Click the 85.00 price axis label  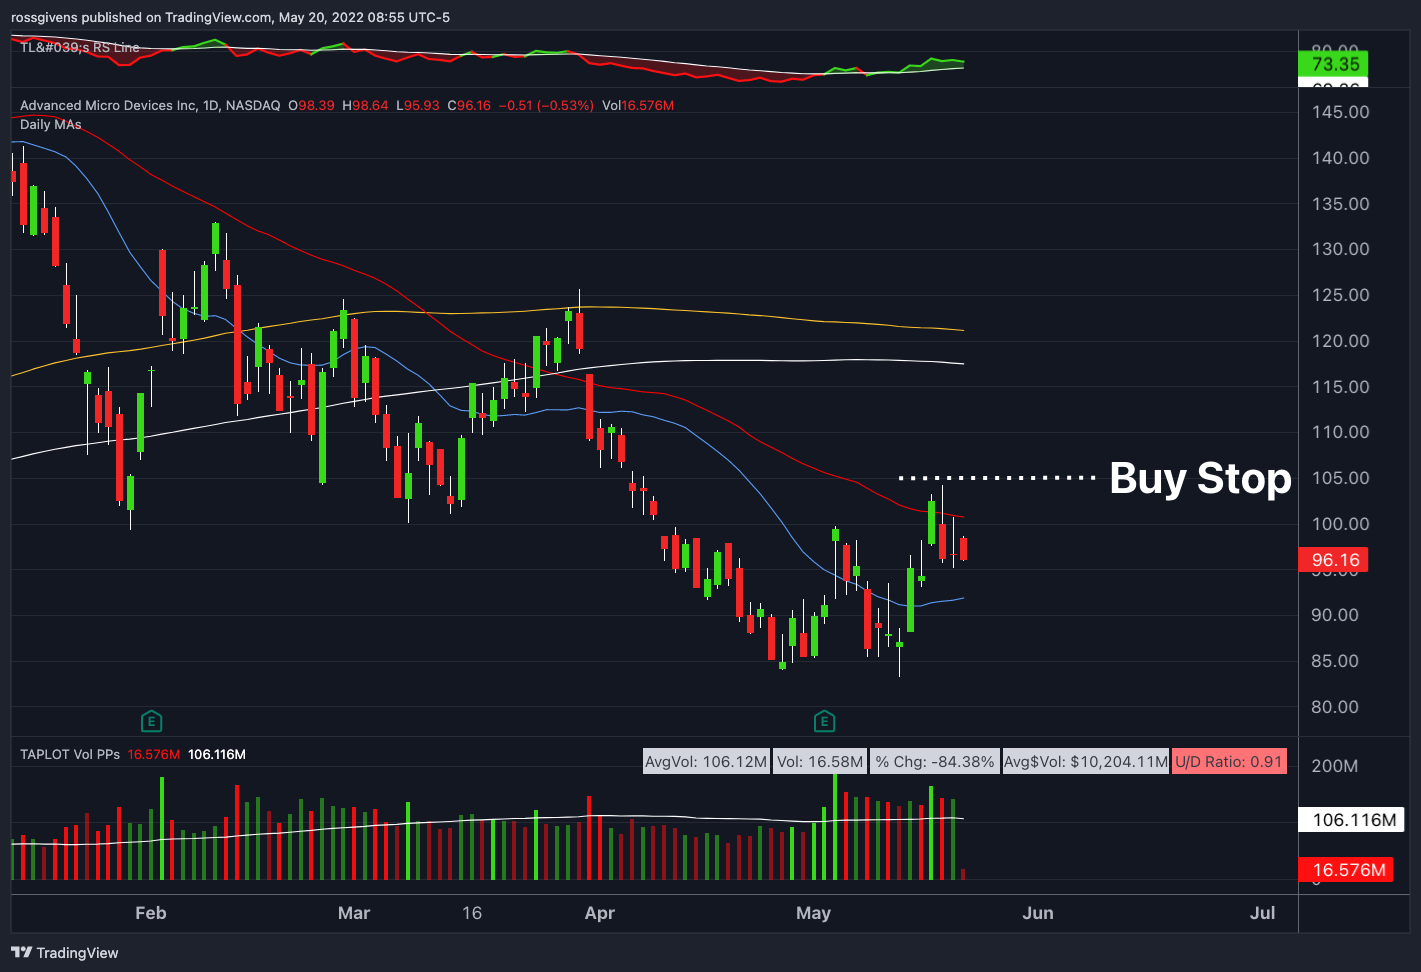[1335, 661]
